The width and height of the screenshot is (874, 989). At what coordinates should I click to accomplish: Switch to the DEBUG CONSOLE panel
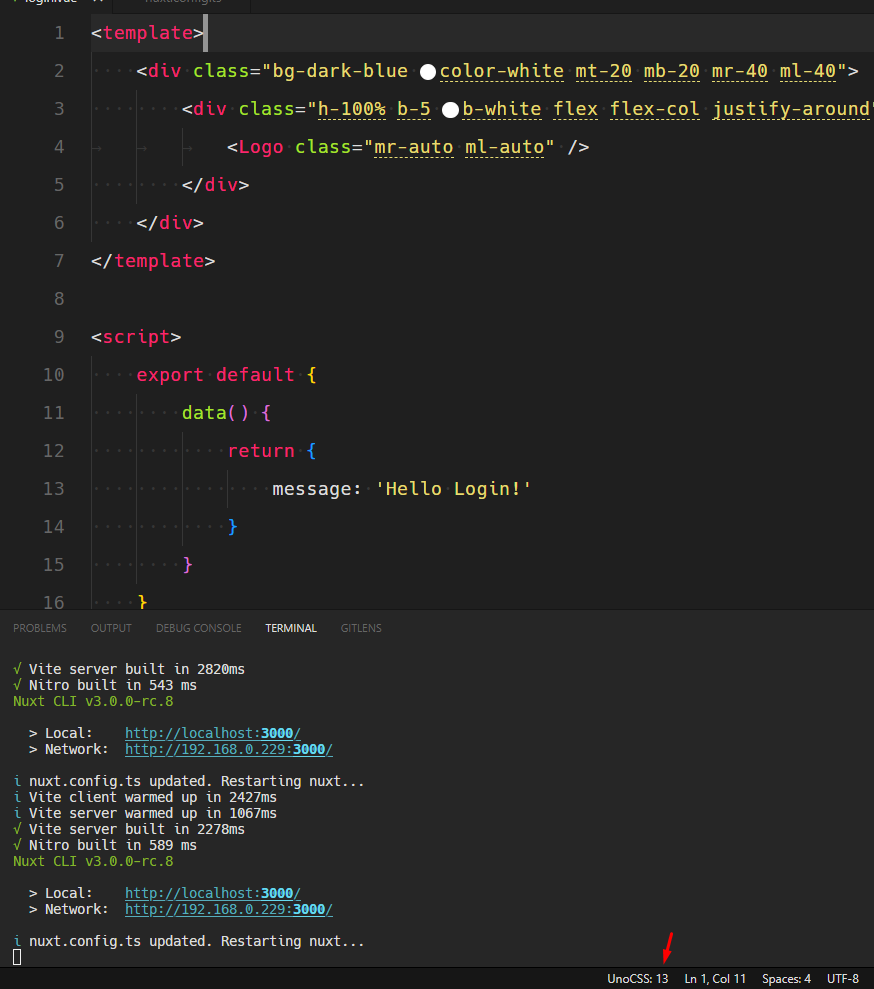tap(198, 628)
